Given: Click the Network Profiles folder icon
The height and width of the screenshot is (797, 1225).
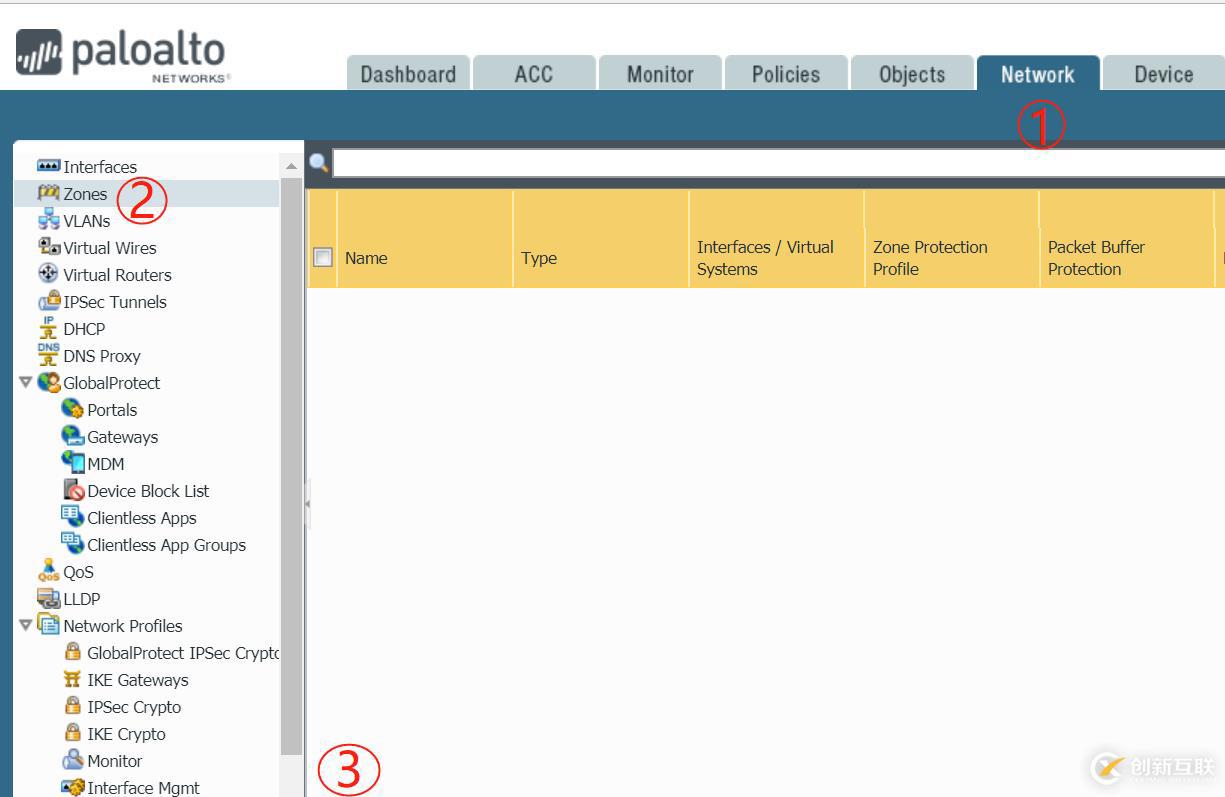Looking at the screenshot, I should [x=48, y=625].
